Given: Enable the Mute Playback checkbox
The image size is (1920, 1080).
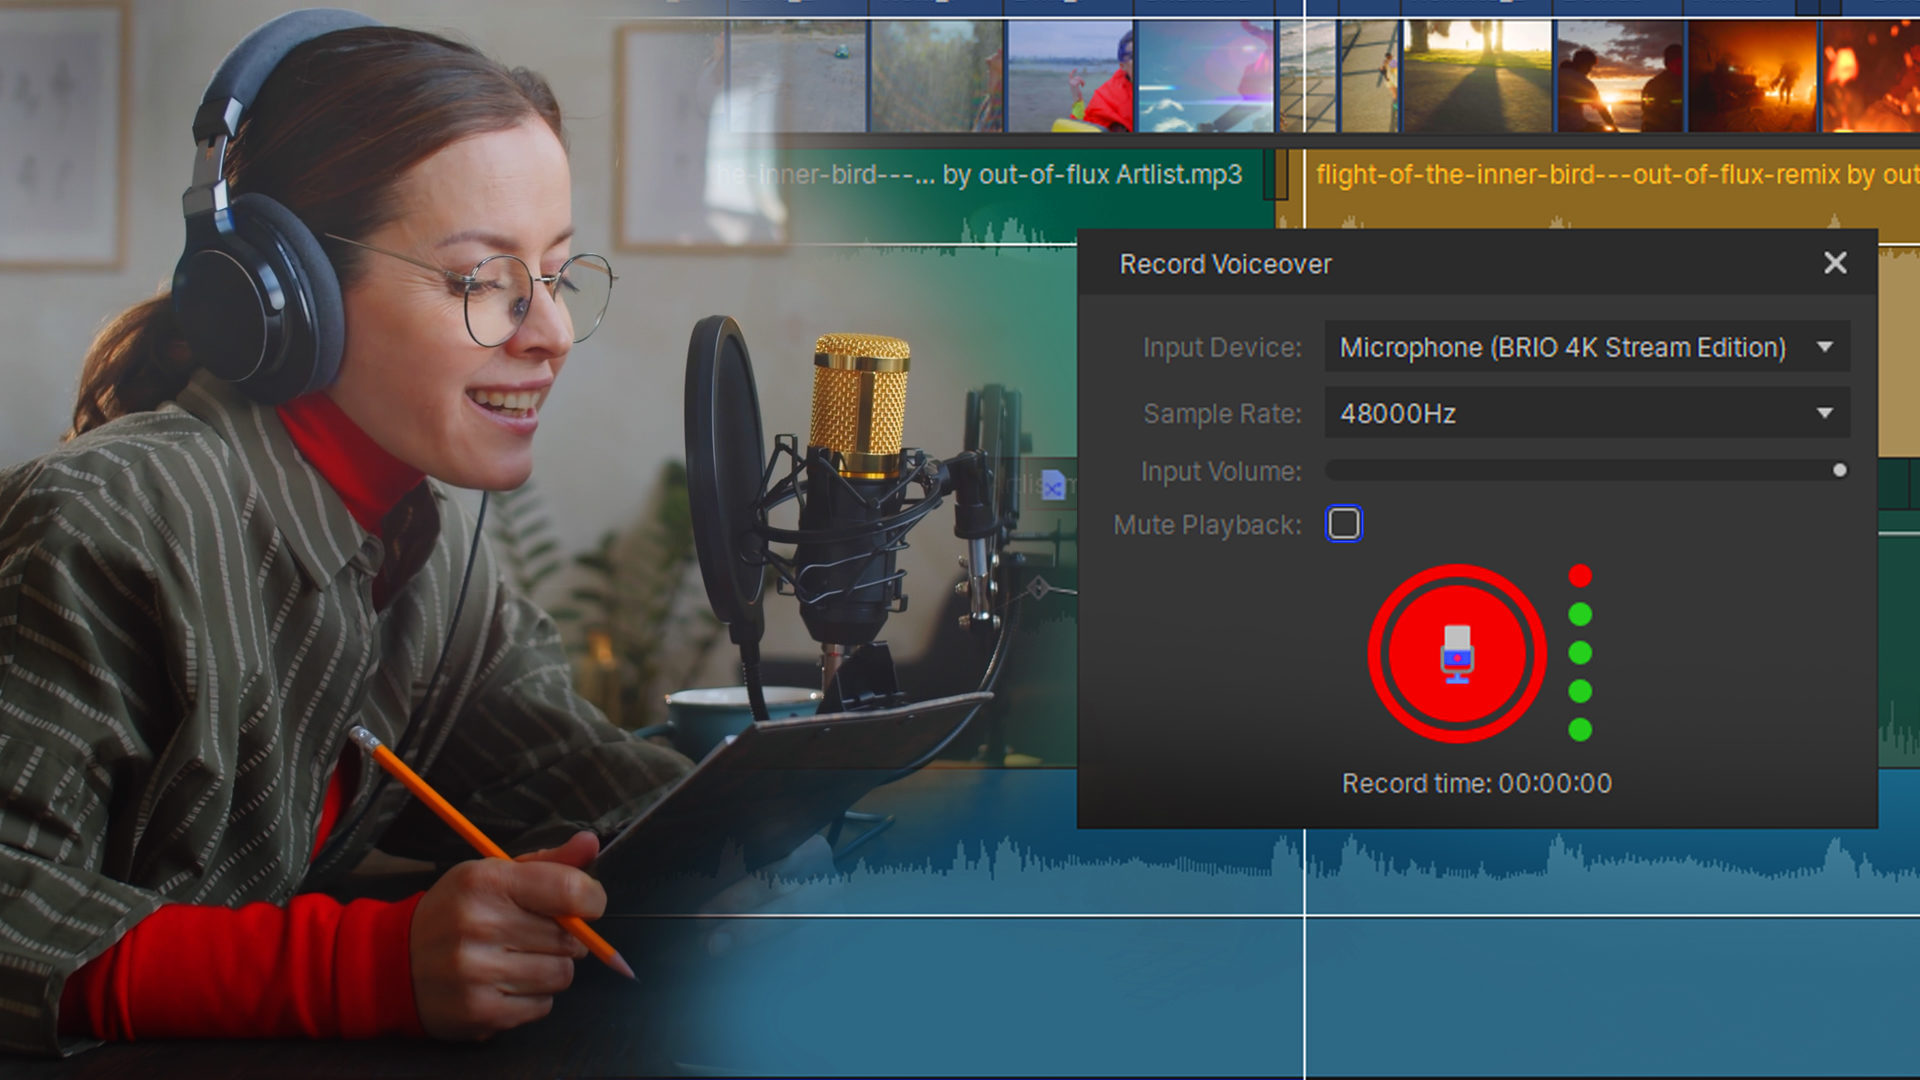Looking at the screenshot, I should click(1344, 524).
